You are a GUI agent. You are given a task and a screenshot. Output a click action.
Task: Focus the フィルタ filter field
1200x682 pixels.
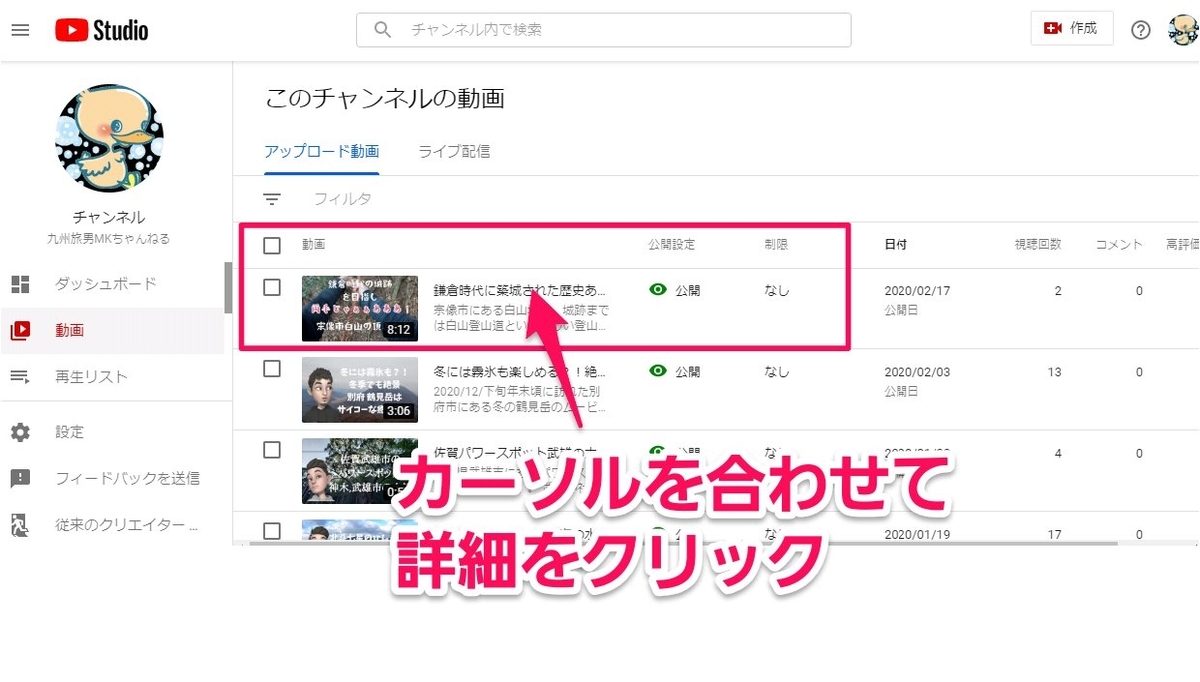tap(343, 199)
